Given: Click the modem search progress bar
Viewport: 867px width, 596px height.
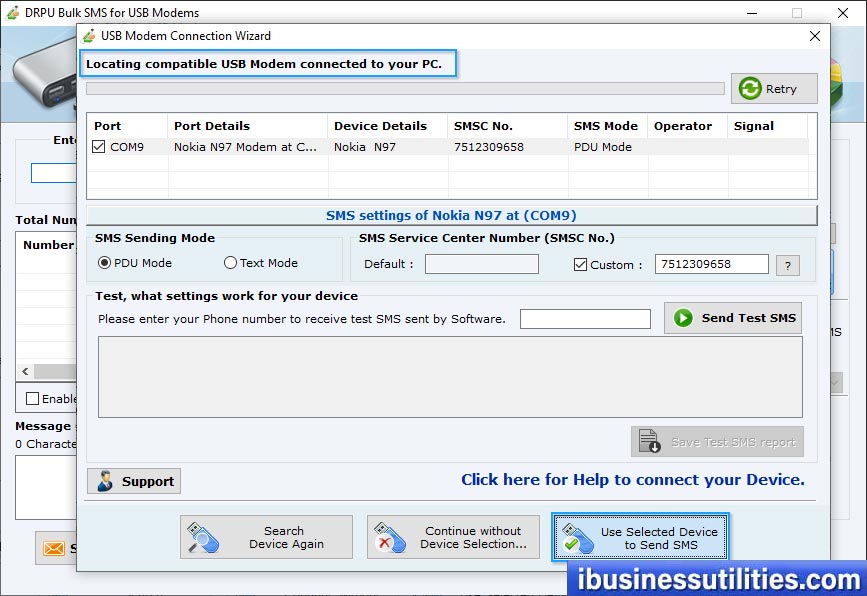Looking at the screenshot, I should (x=405, y=88).
